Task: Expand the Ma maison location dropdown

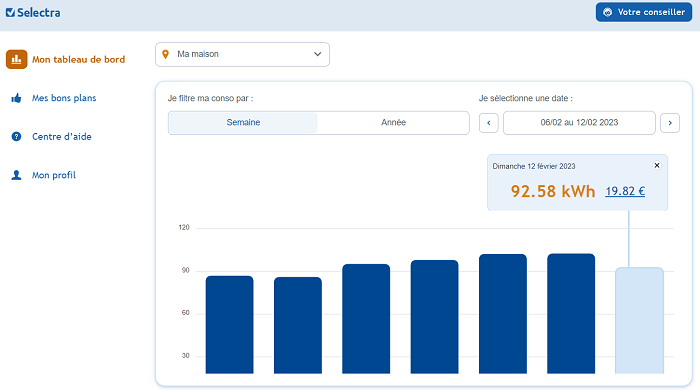Action: 242,54
